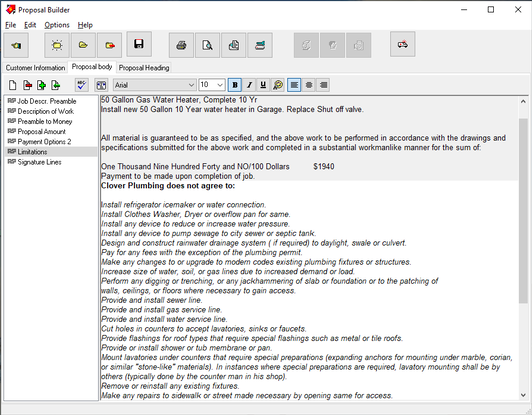The width and height of the screenshot is (532, 415).
Task: Open the Help menu
Action: (x=85, y=25)
